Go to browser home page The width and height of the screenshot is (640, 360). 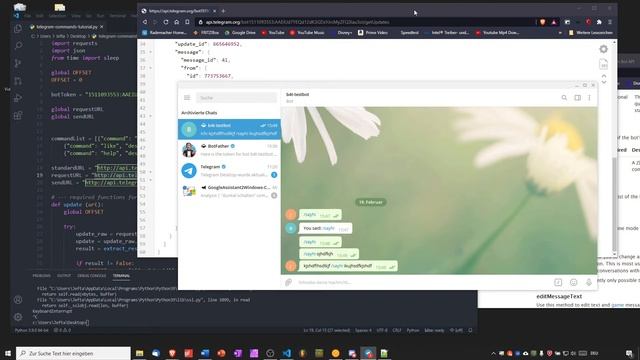[x=176, y=22]
